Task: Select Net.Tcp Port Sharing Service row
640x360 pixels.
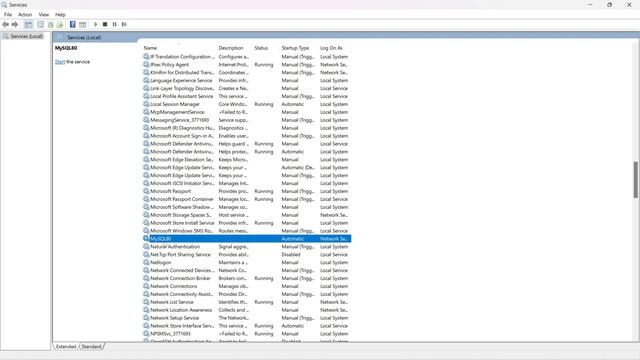Action: coord(247,255)
